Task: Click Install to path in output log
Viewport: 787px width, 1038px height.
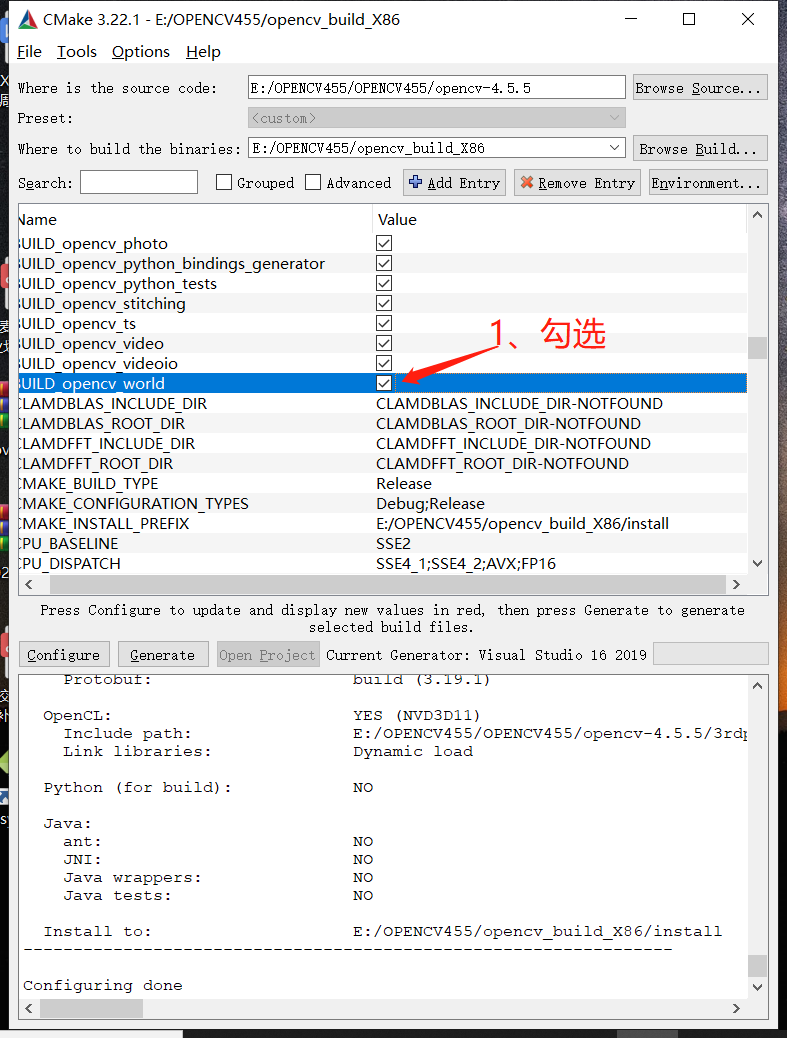Action: 537,931
